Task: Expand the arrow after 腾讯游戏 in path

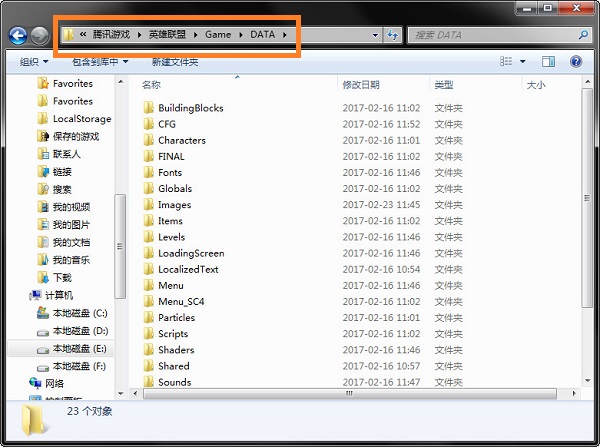Action: tap(139, 35)
